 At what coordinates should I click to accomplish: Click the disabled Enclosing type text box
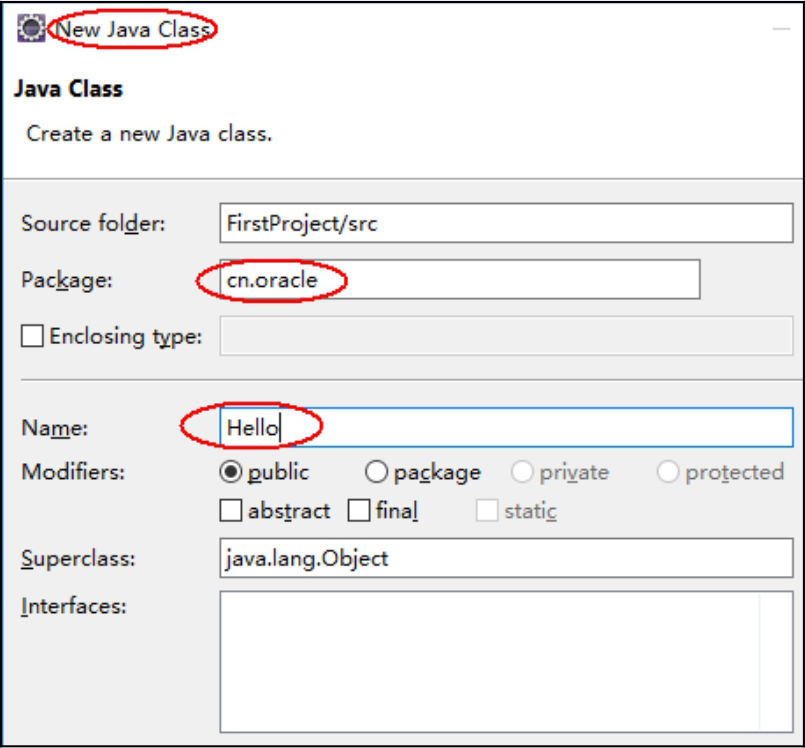(505, 337)
